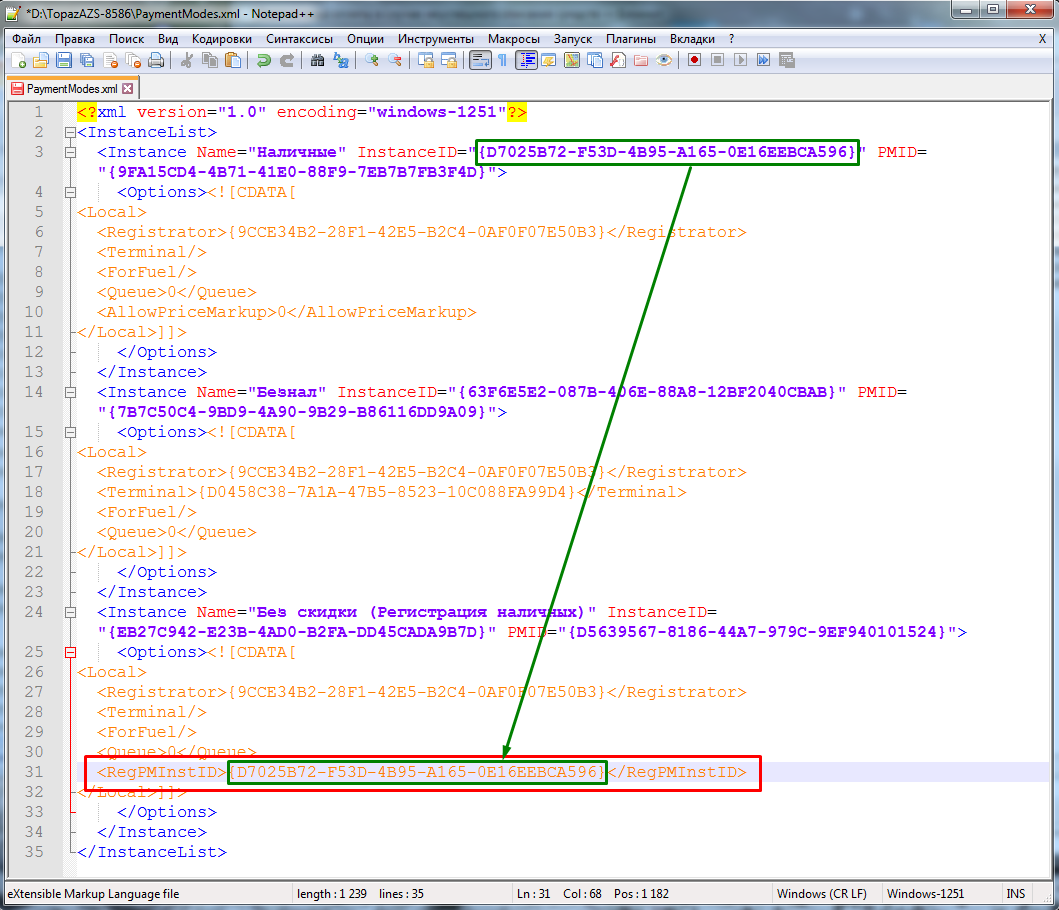Open the Replace dialog icon
The height and width of the screenshot is (910, 1059).
341,61
